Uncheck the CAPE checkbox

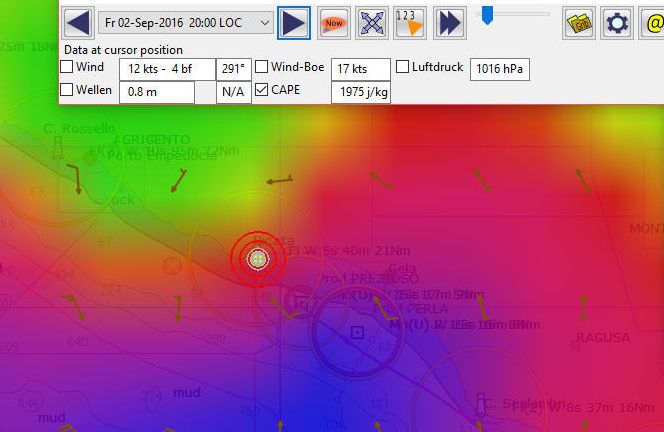(262, 90)
